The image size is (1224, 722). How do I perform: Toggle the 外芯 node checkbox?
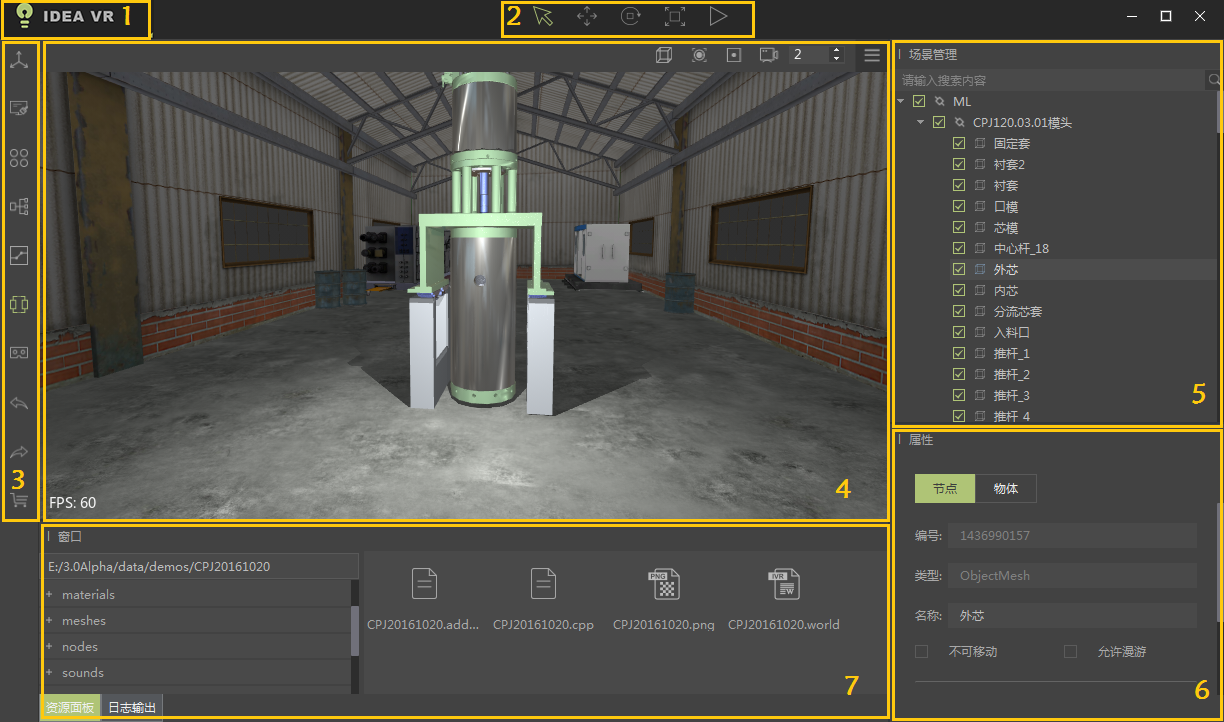959,269
